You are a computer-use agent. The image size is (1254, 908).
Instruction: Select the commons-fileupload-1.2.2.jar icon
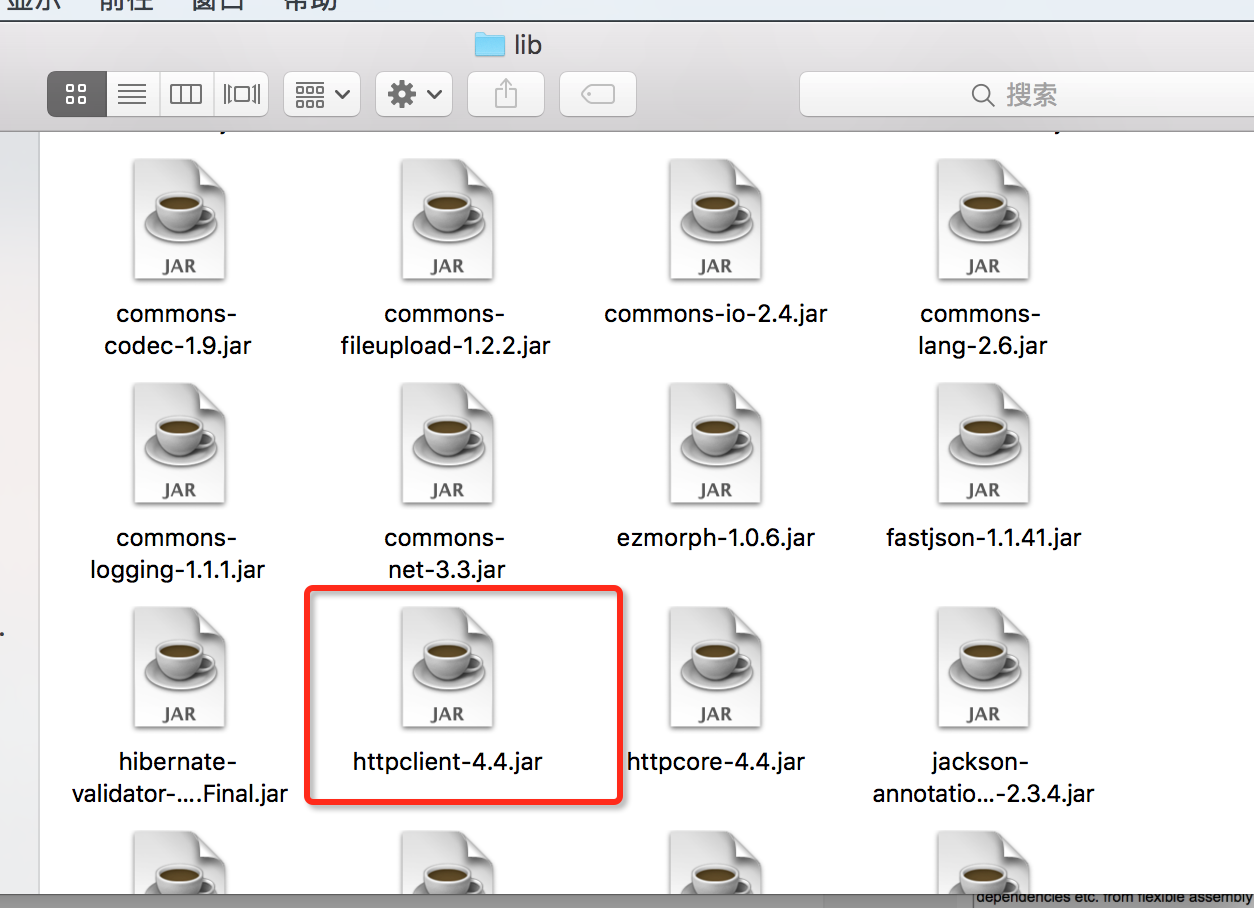pyautogui.click(x=447, y=220)
